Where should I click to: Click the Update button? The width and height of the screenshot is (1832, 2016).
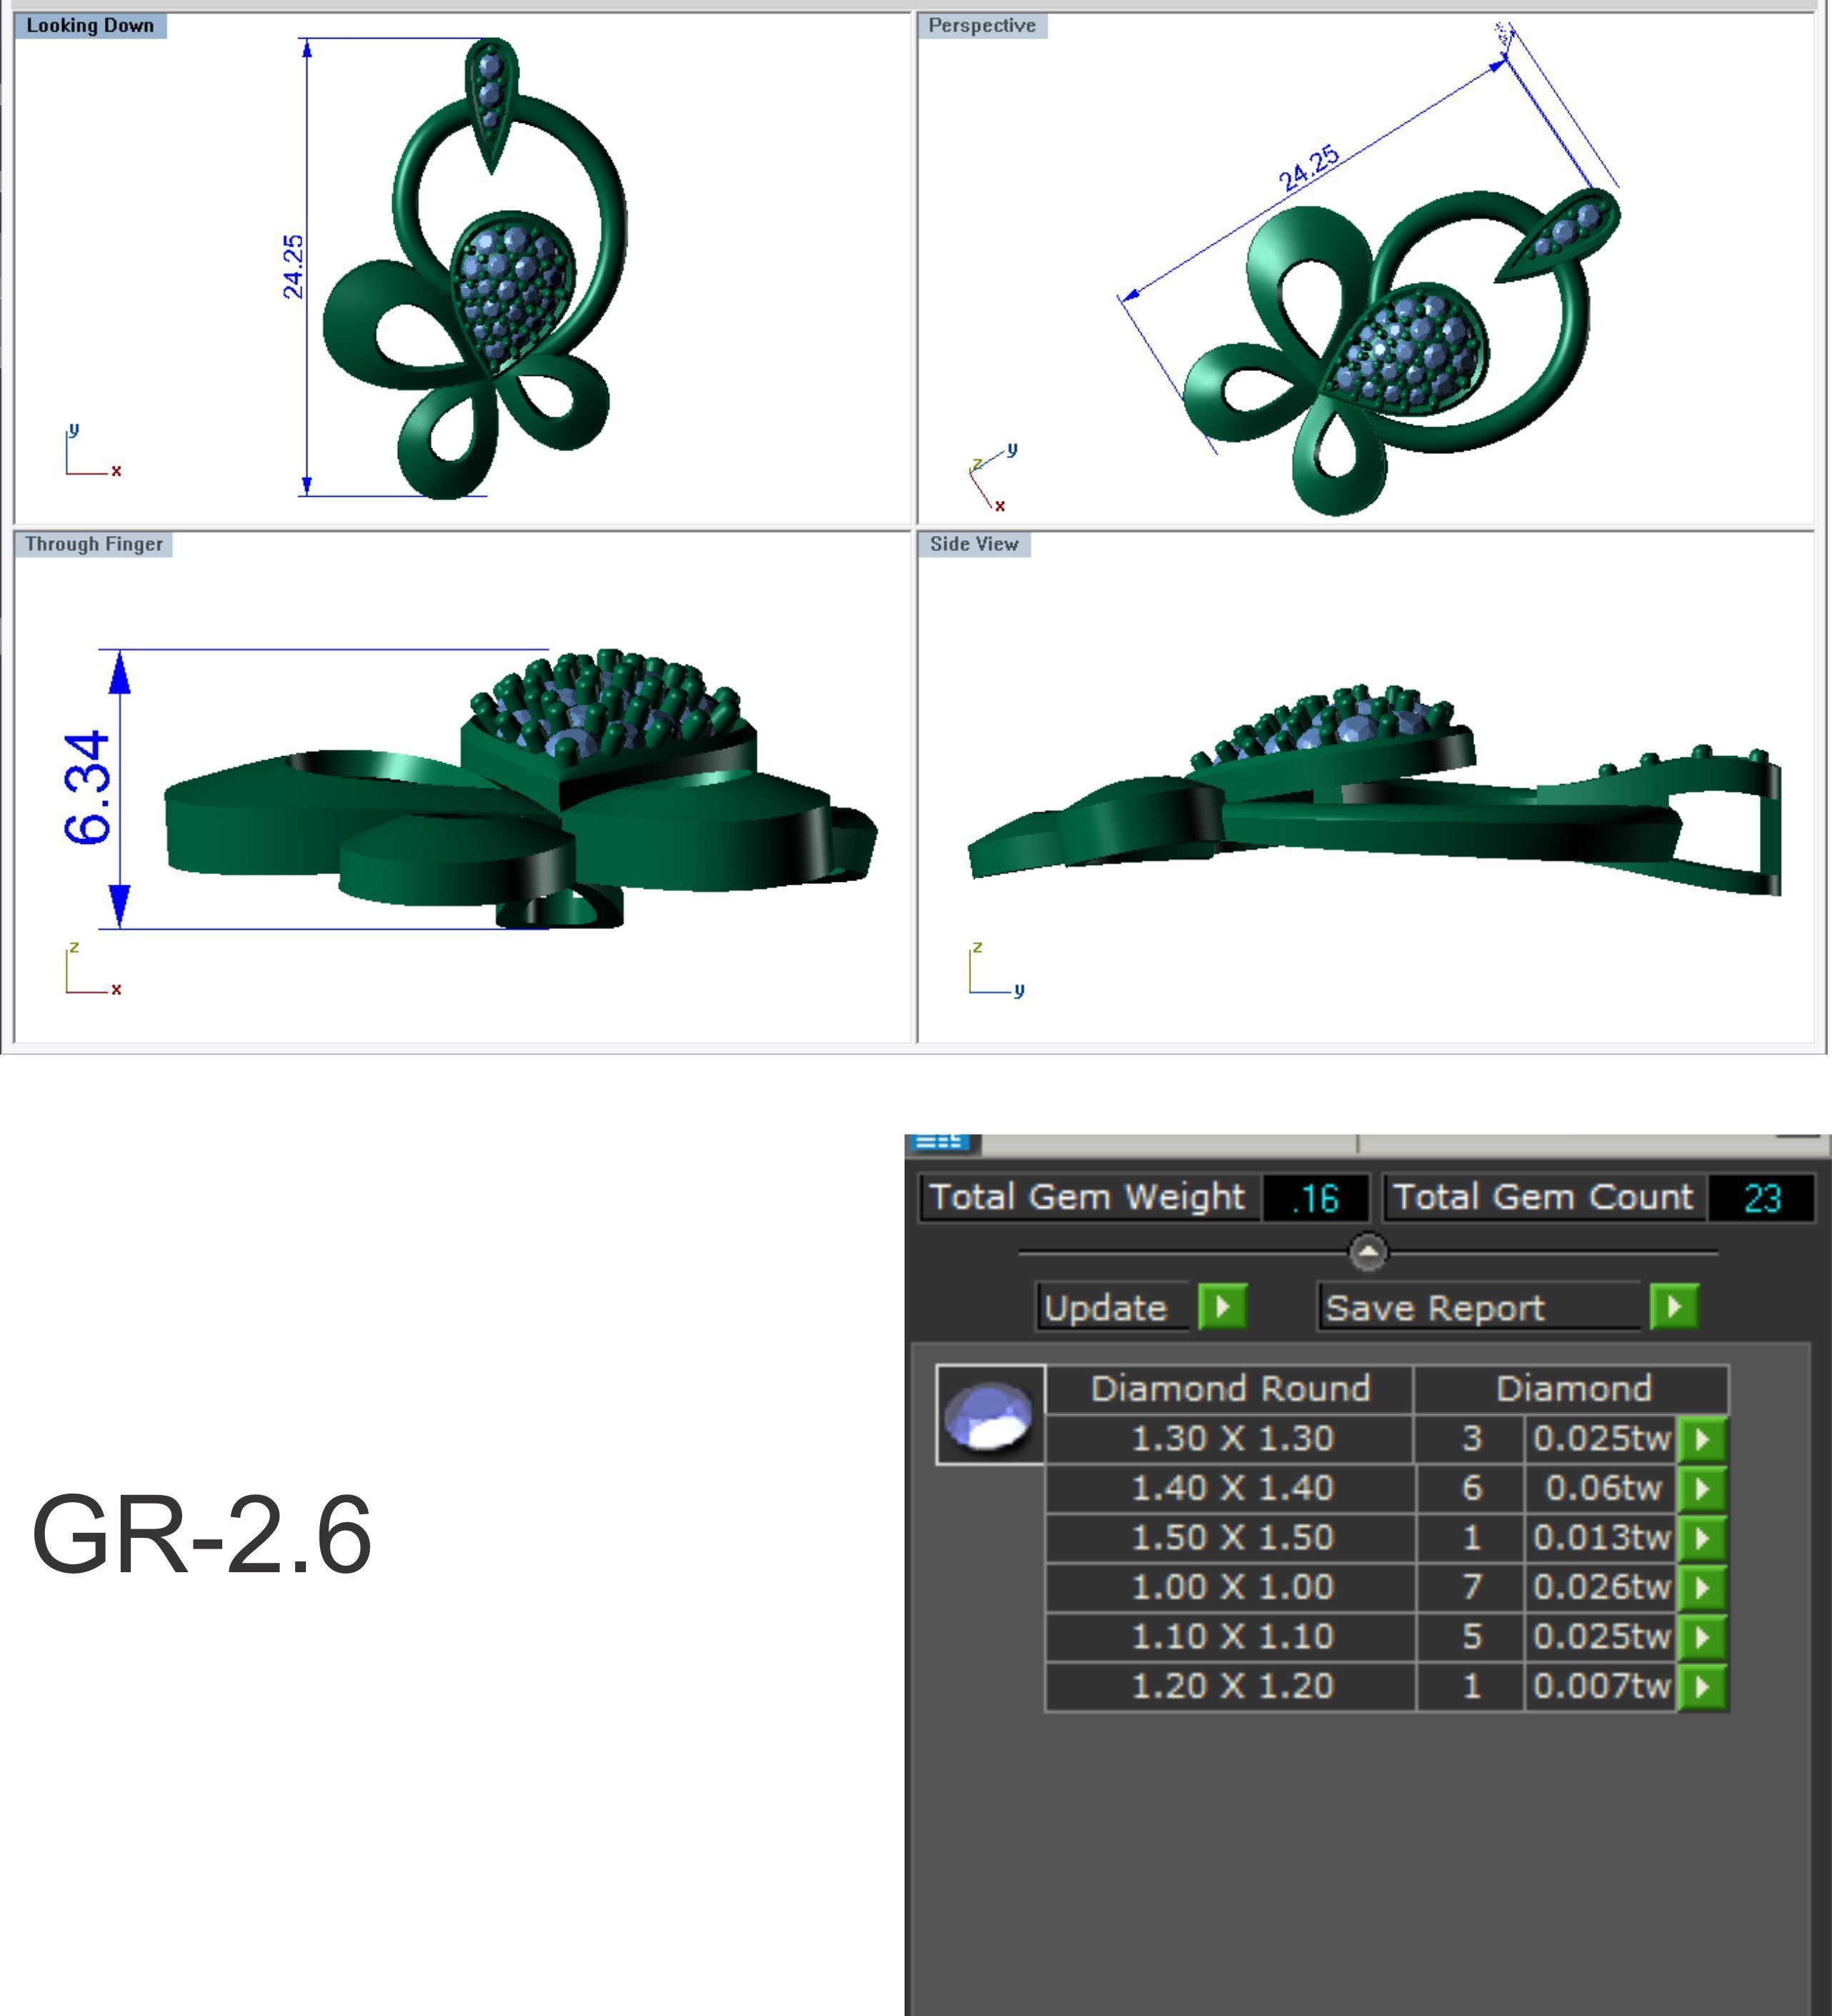tap(1112, 1307)
